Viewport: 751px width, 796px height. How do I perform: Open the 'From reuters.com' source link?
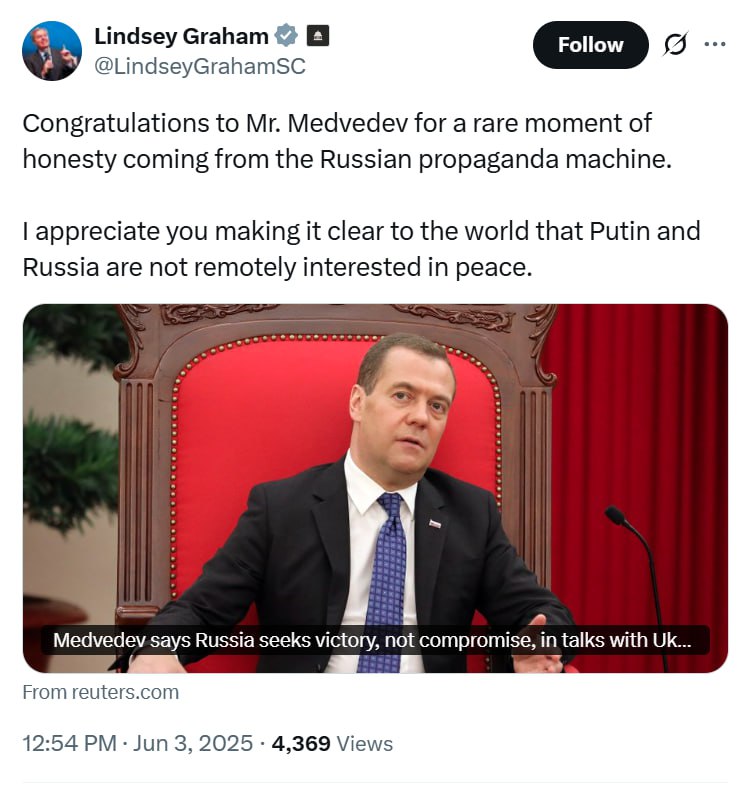pos(101,691)
